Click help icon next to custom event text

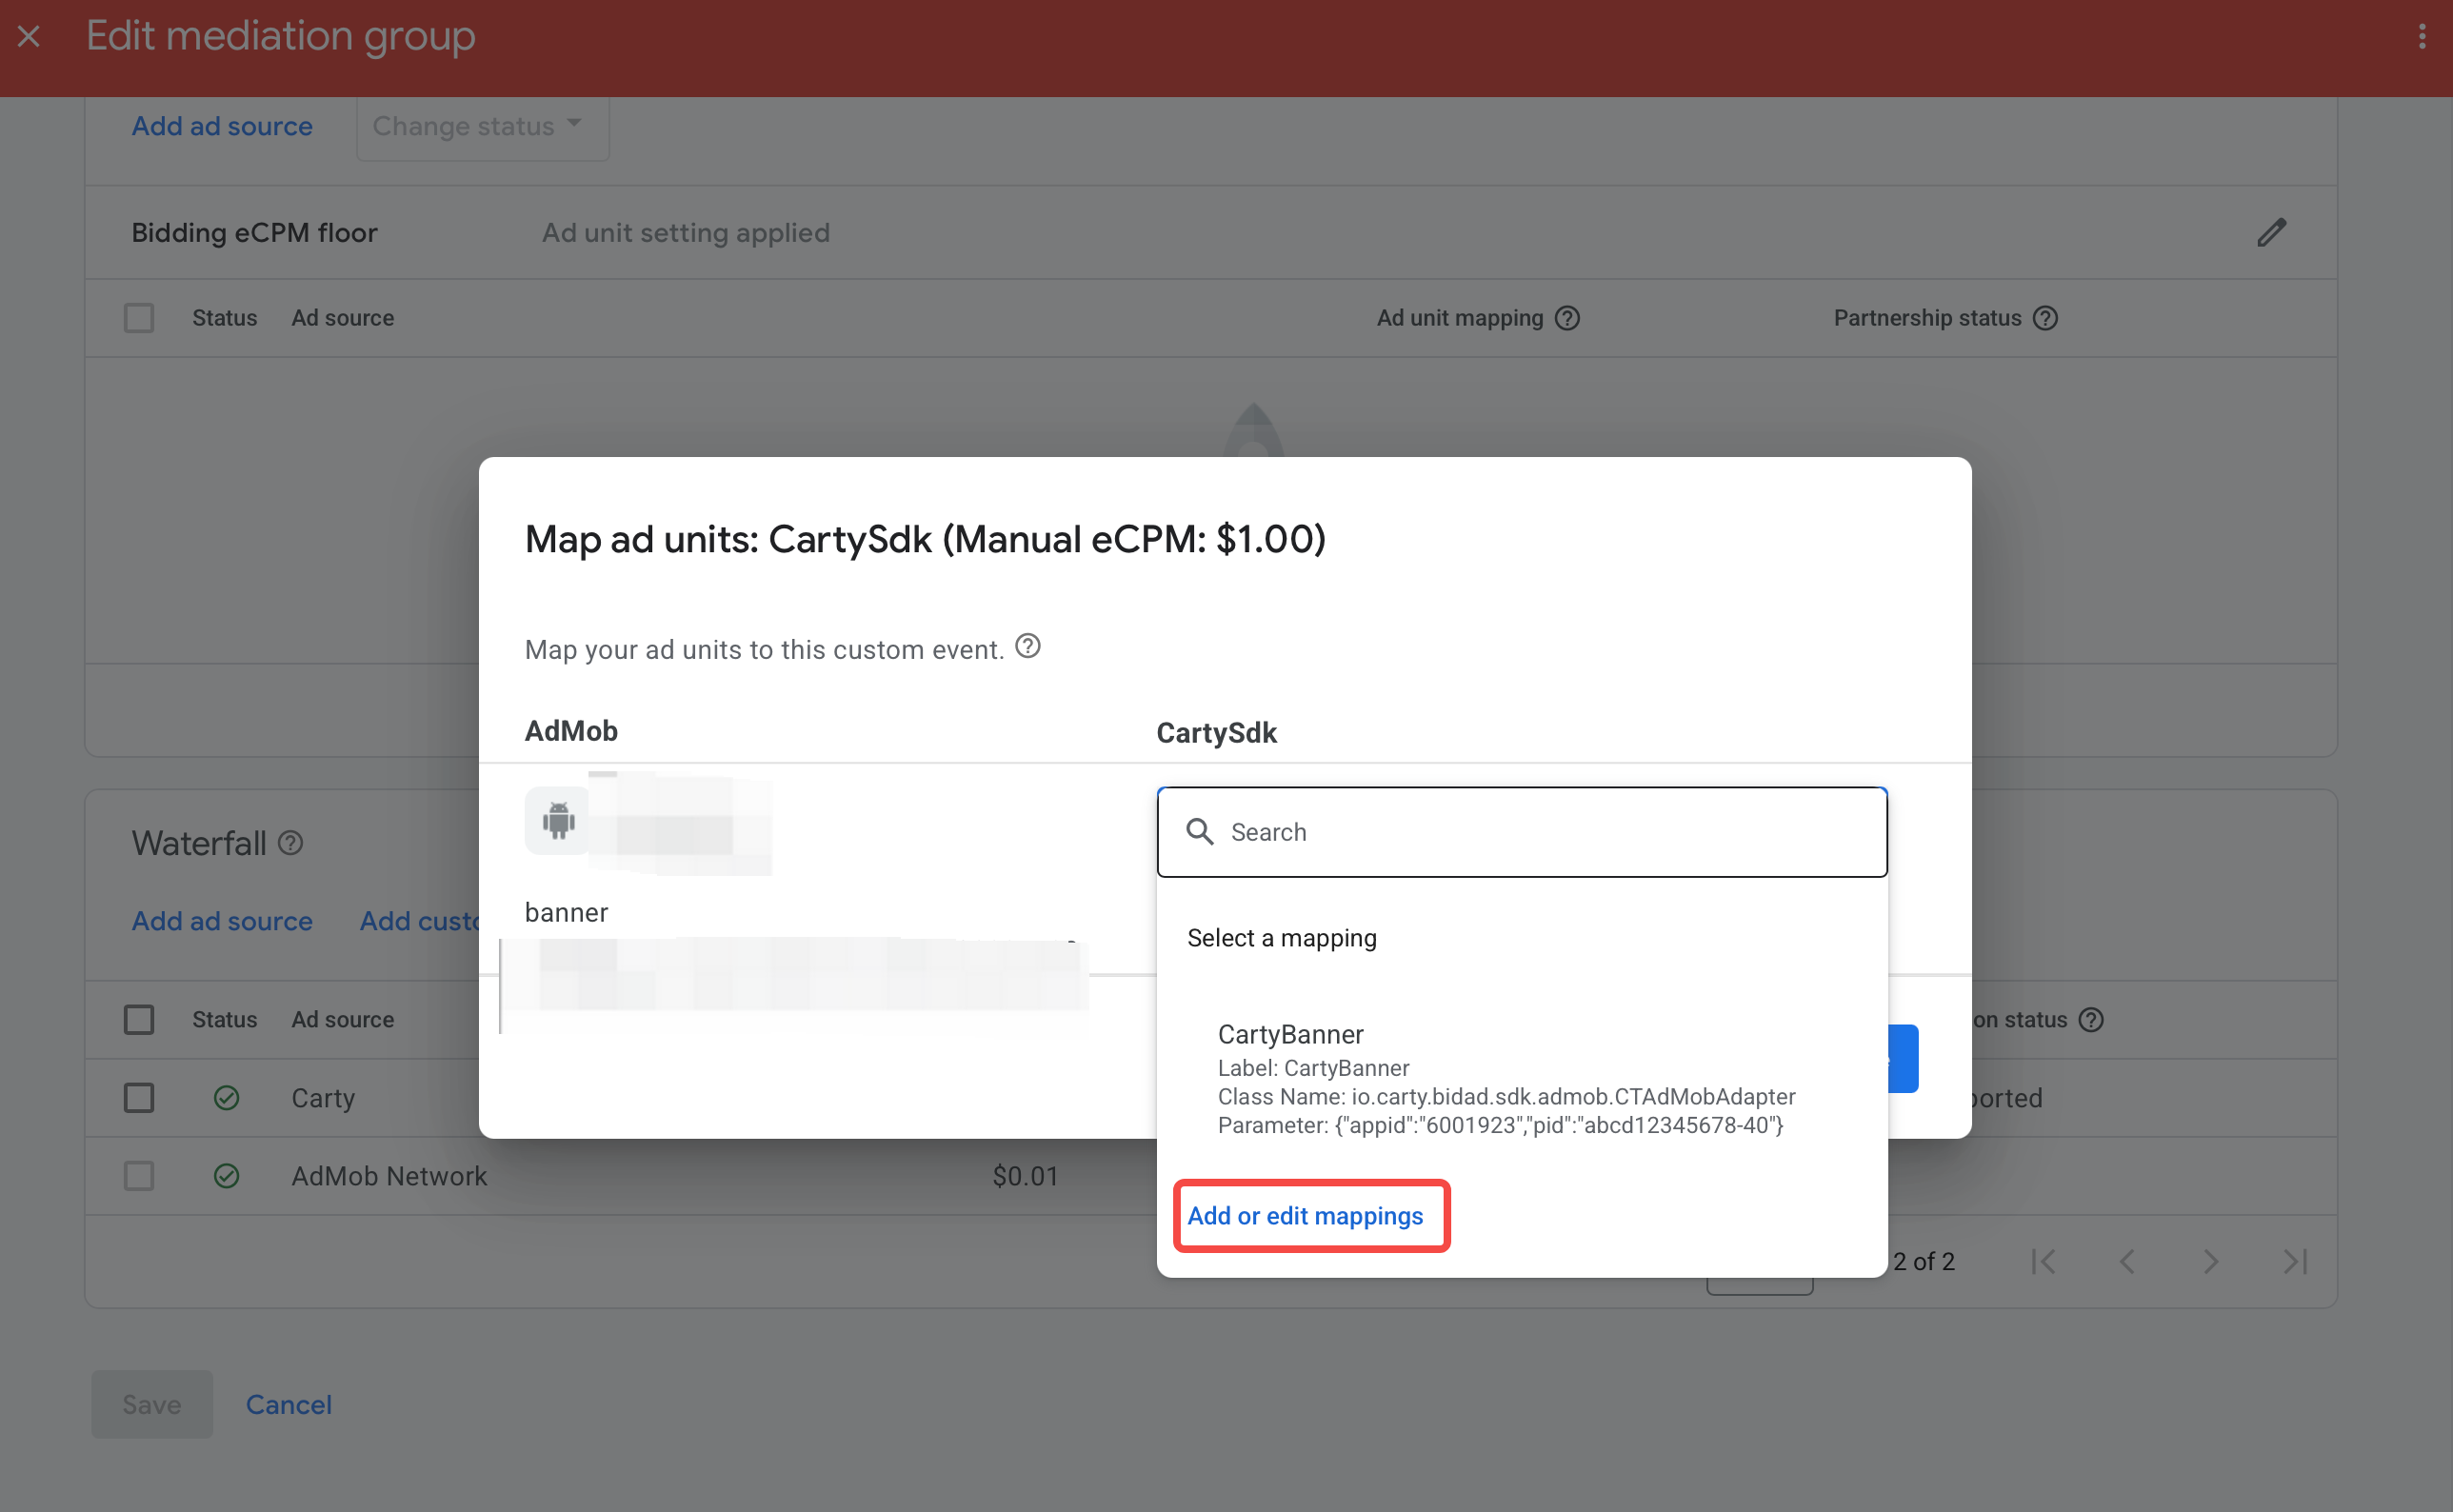pyautogui.click(x=1027, y=646)
